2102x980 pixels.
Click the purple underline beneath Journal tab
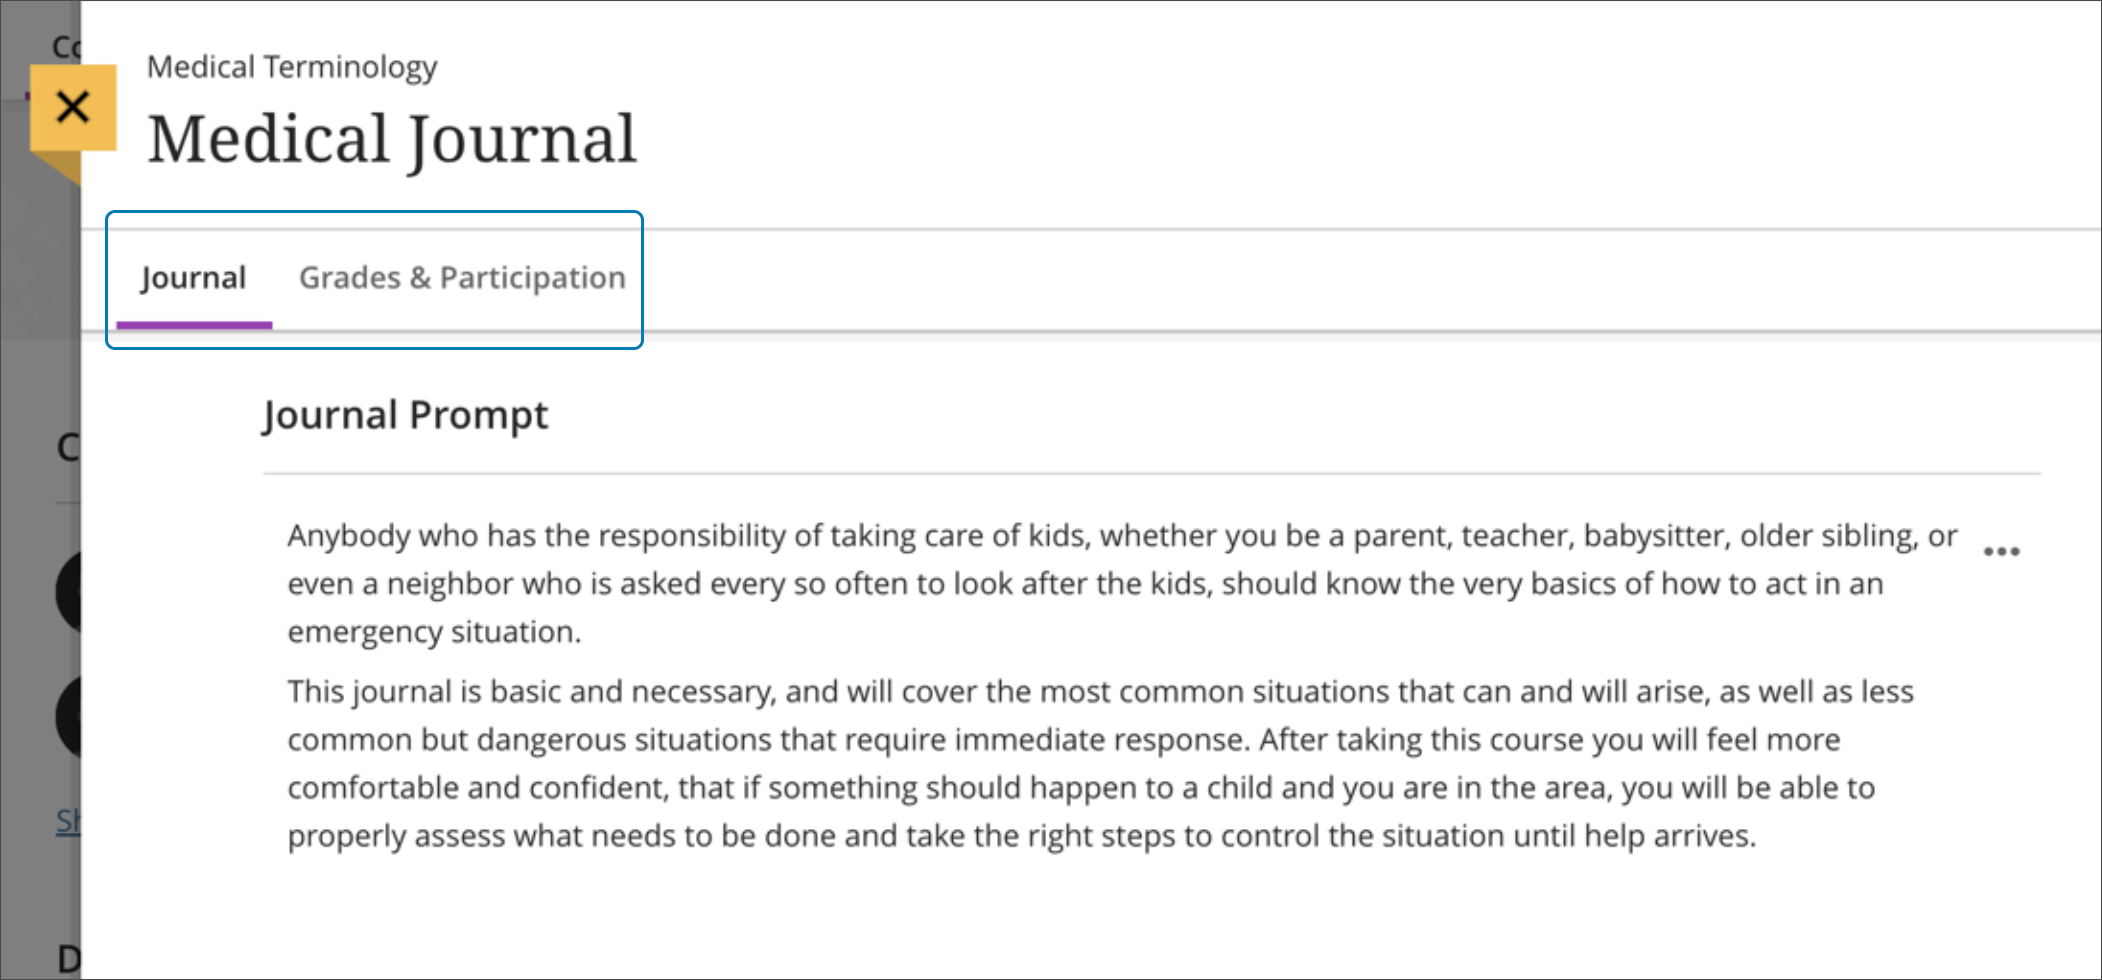click(194, 325)
